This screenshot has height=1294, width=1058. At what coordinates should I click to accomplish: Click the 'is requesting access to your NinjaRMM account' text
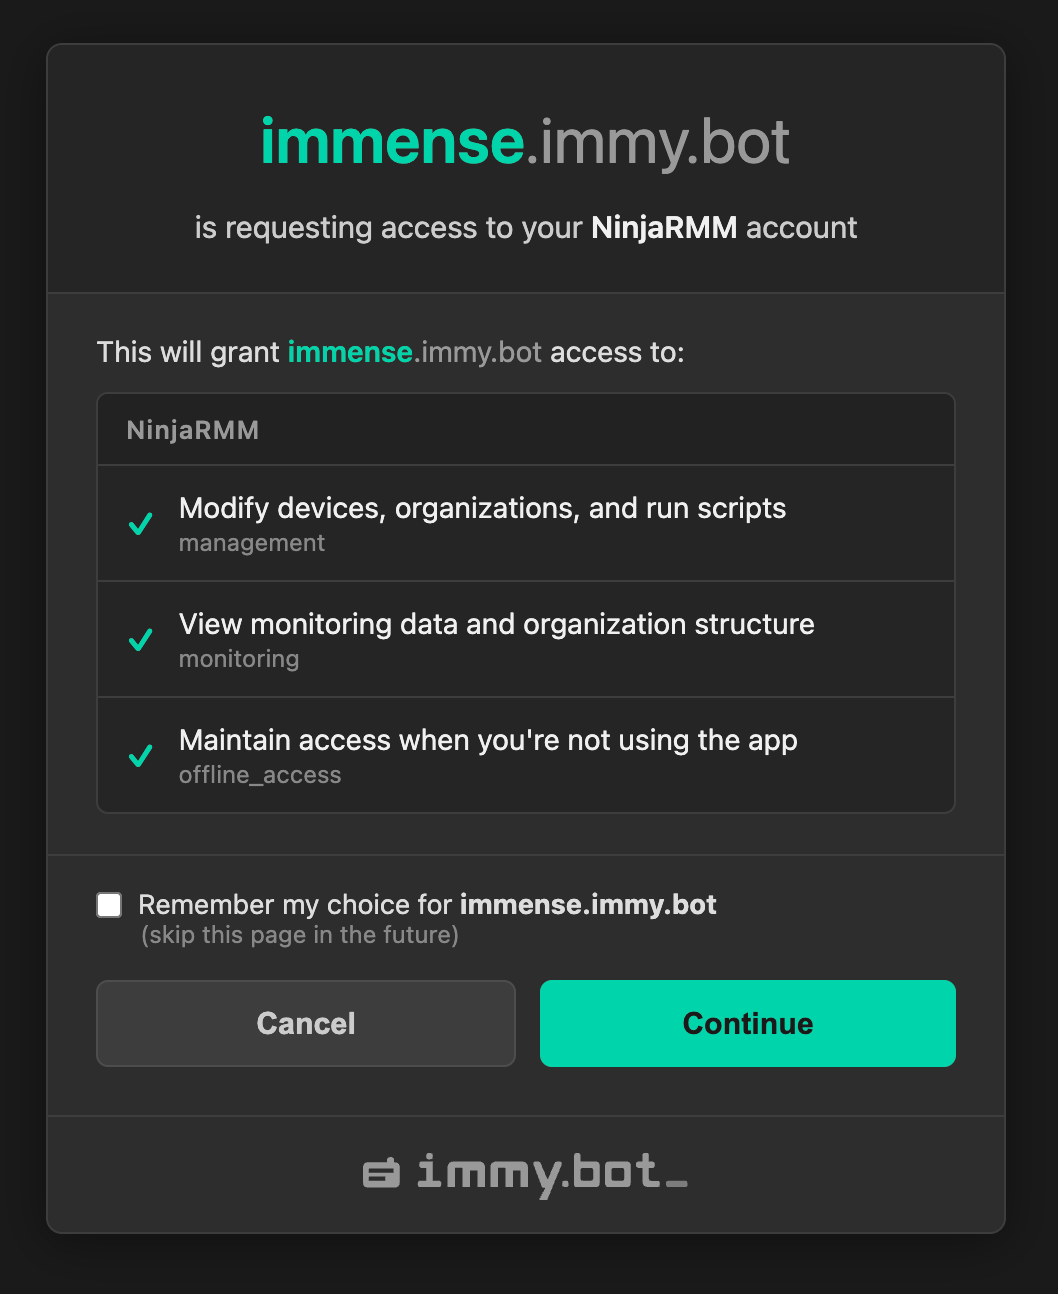tap(525, 228)
